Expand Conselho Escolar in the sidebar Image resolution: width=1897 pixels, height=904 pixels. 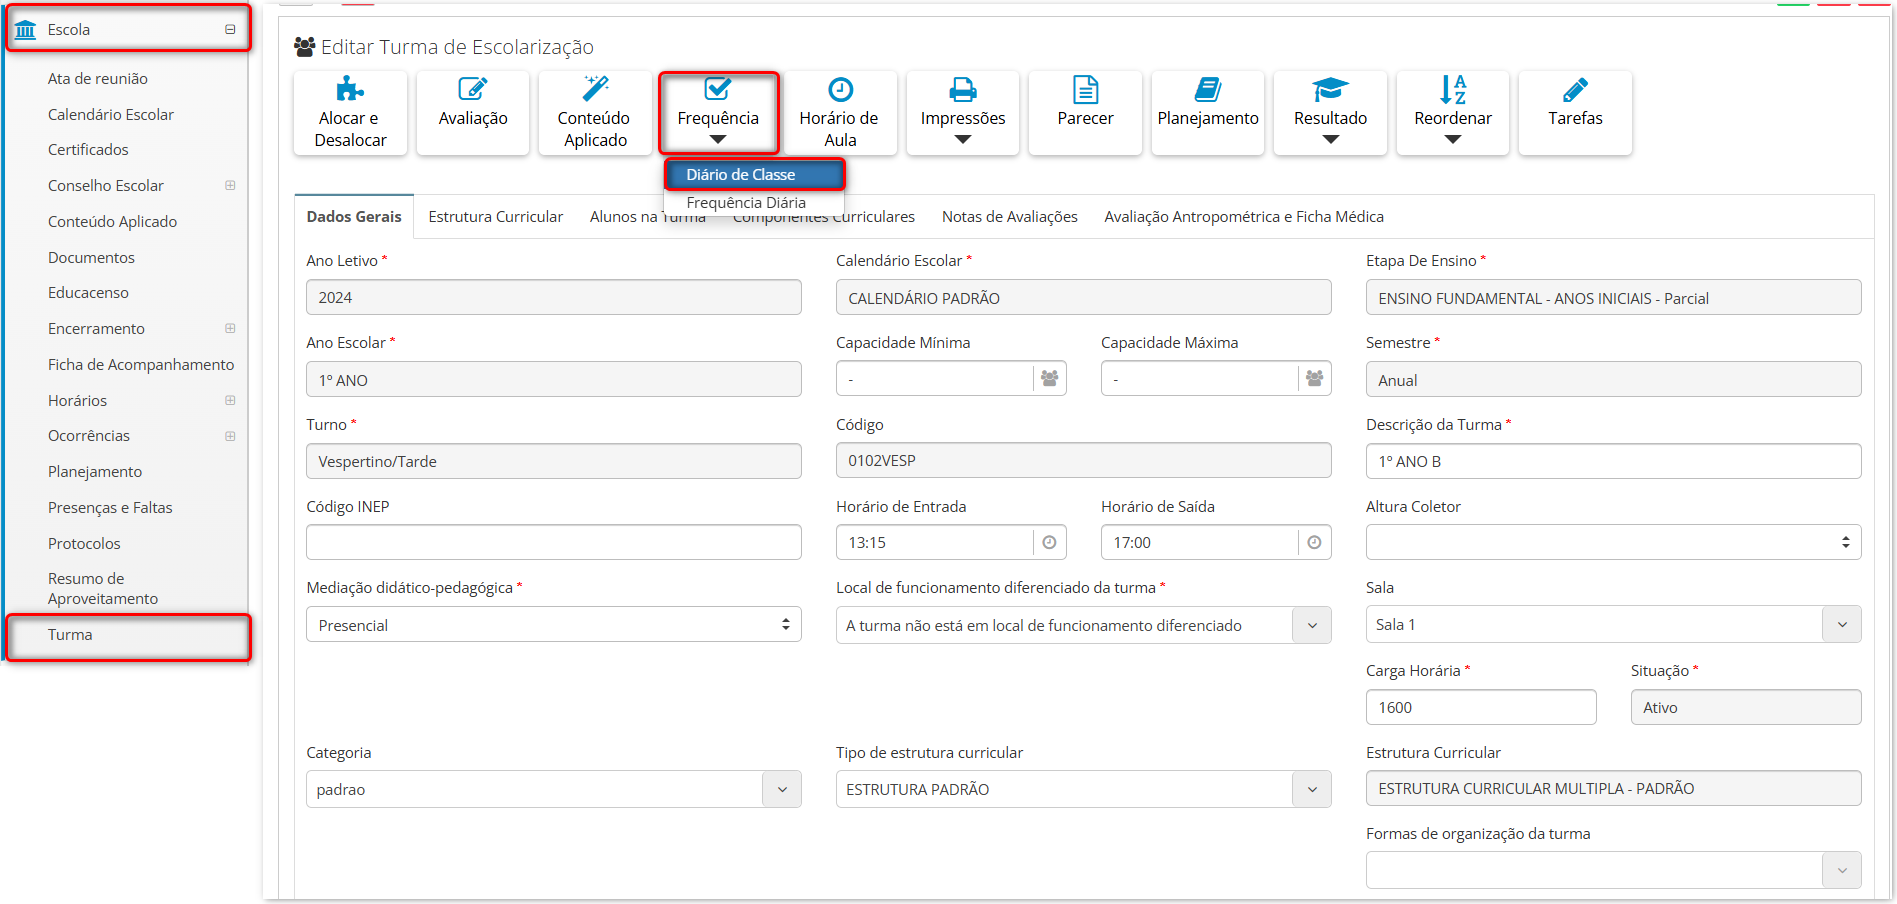coord(230,186)
